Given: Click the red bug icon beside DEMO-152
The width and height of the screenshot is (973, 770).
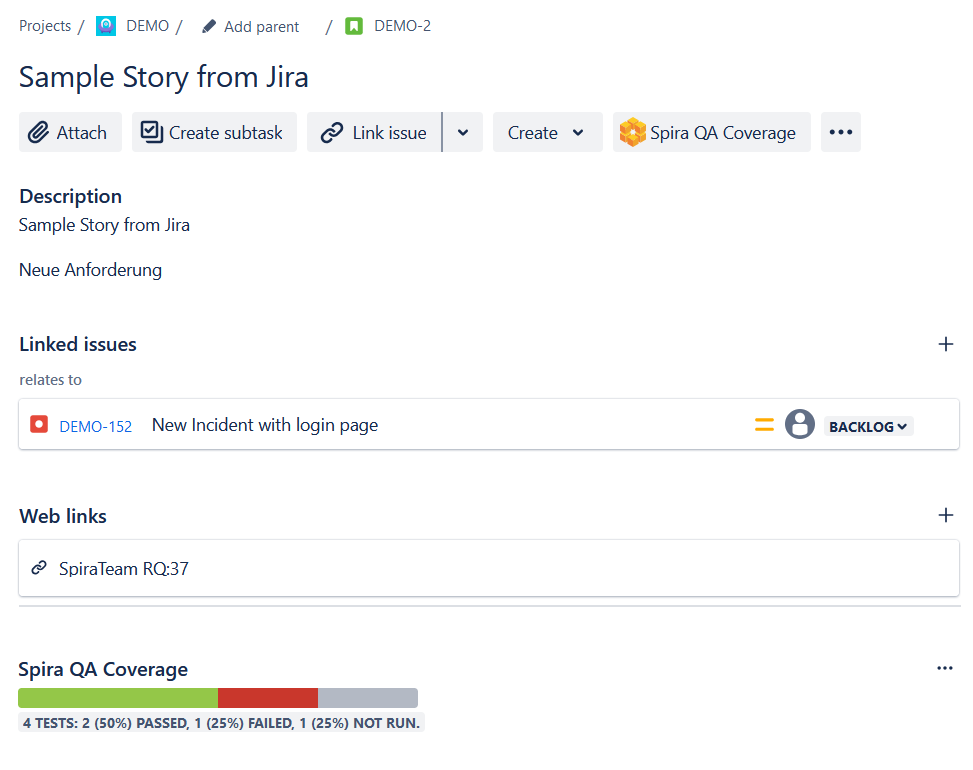Looking at the screenshot, I should click(x=39, y=425).
